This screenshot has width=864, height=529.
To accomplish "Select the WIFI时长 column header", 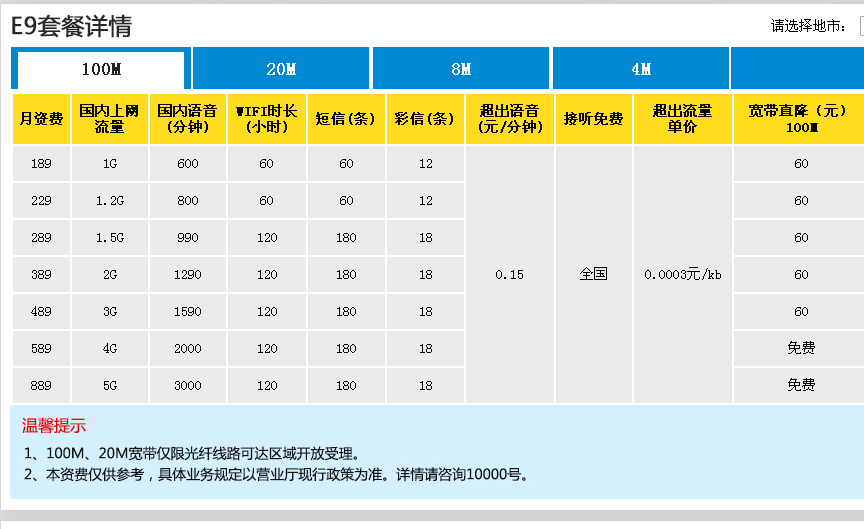I will 266,119.
